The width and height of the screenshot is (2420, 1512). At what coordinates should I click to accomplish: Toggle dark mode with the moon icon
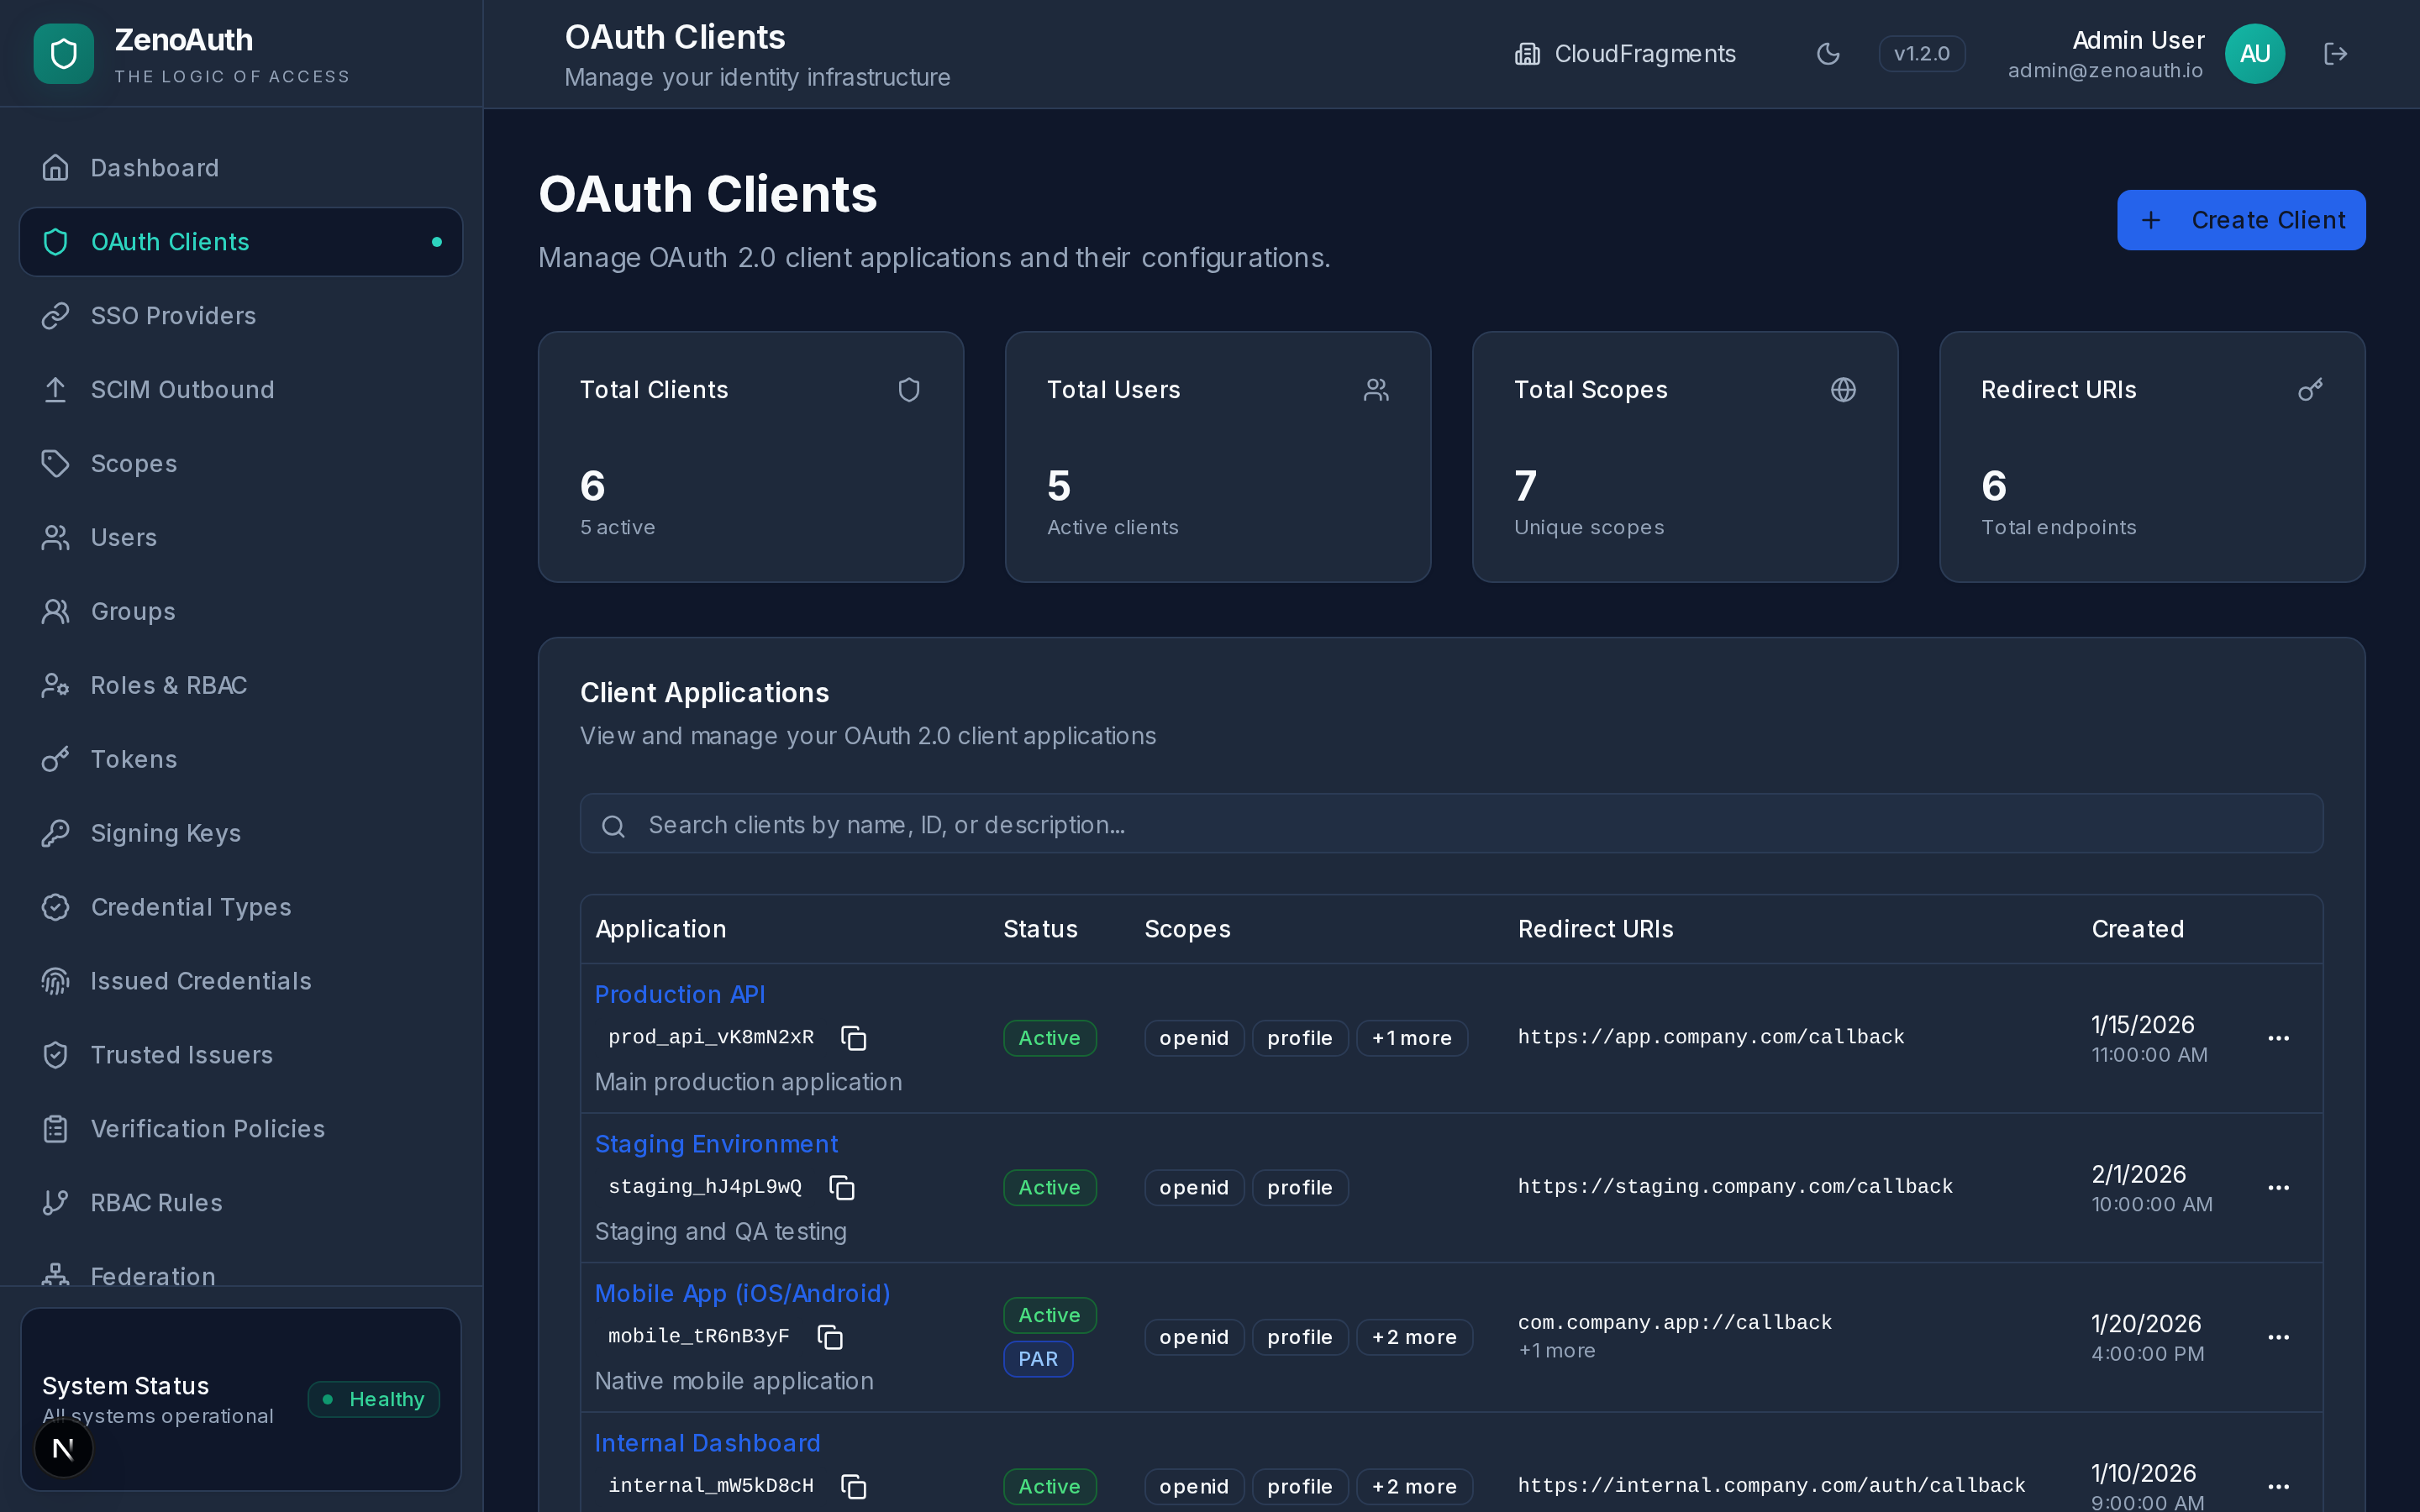[1829, 54]
